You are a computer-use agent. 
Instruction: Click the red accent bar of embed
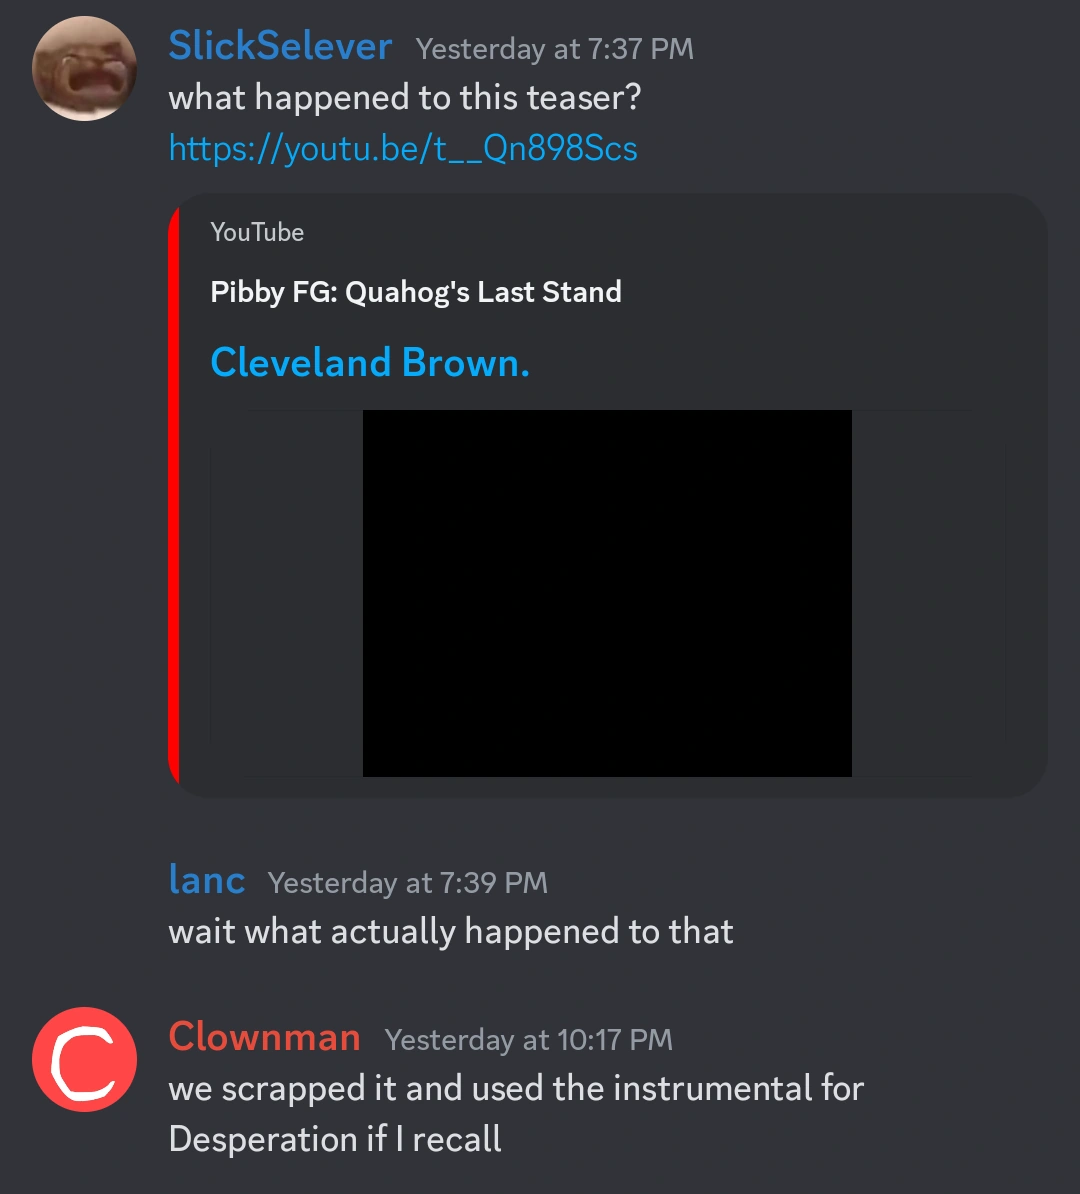tap(174, 495)
